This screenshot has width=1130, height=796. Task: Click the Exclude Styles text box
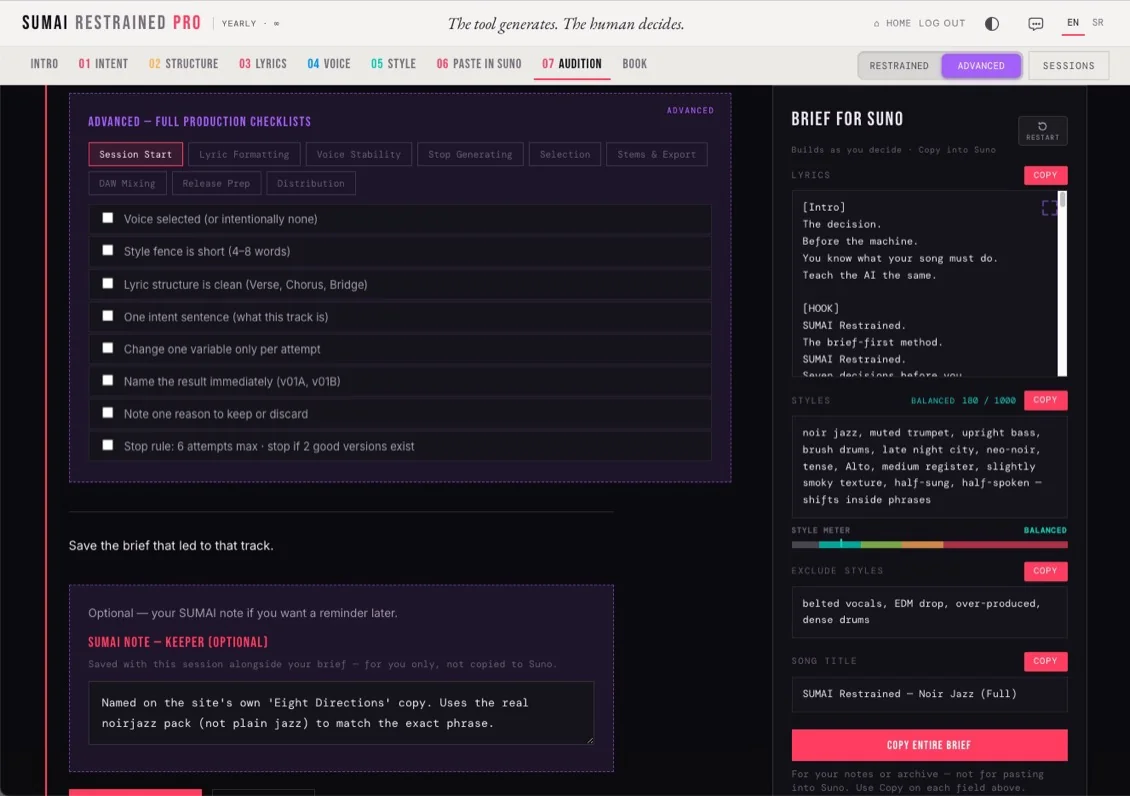pyautogui.click(x=929, y=612)
